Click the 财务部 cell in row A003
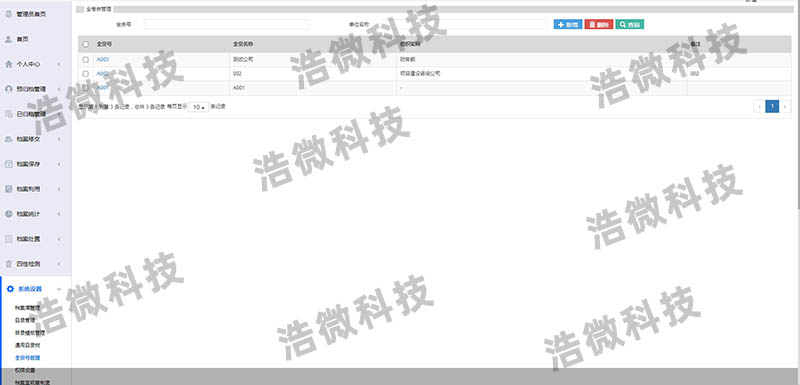800x385 pixels. point(408,60)
